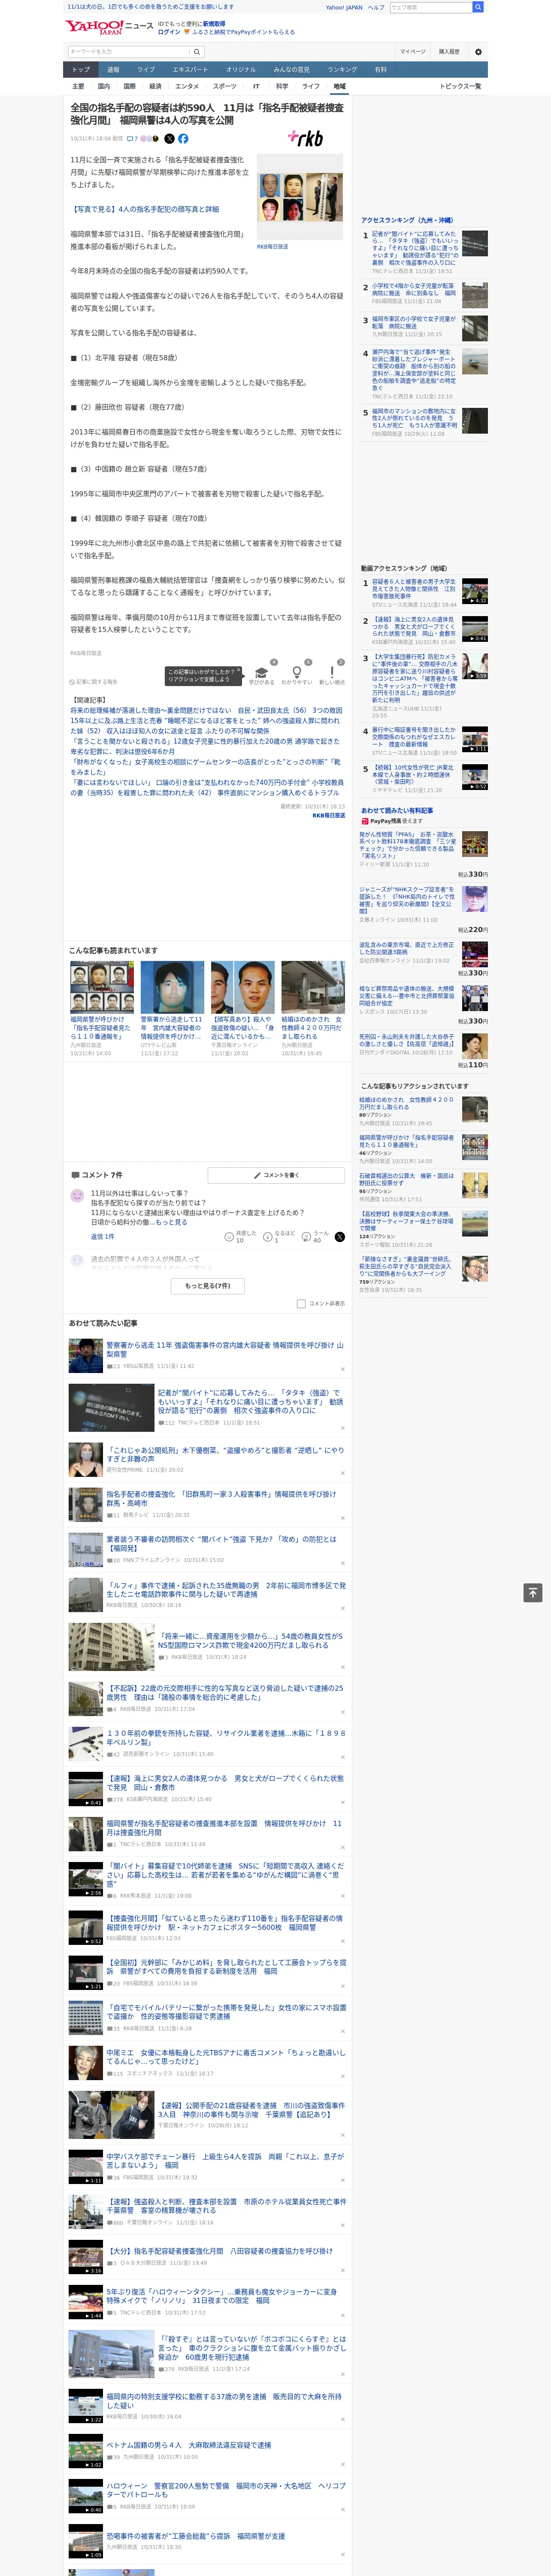Click the コメントを書く button

pyautogui.click(x=276, y=1175)
